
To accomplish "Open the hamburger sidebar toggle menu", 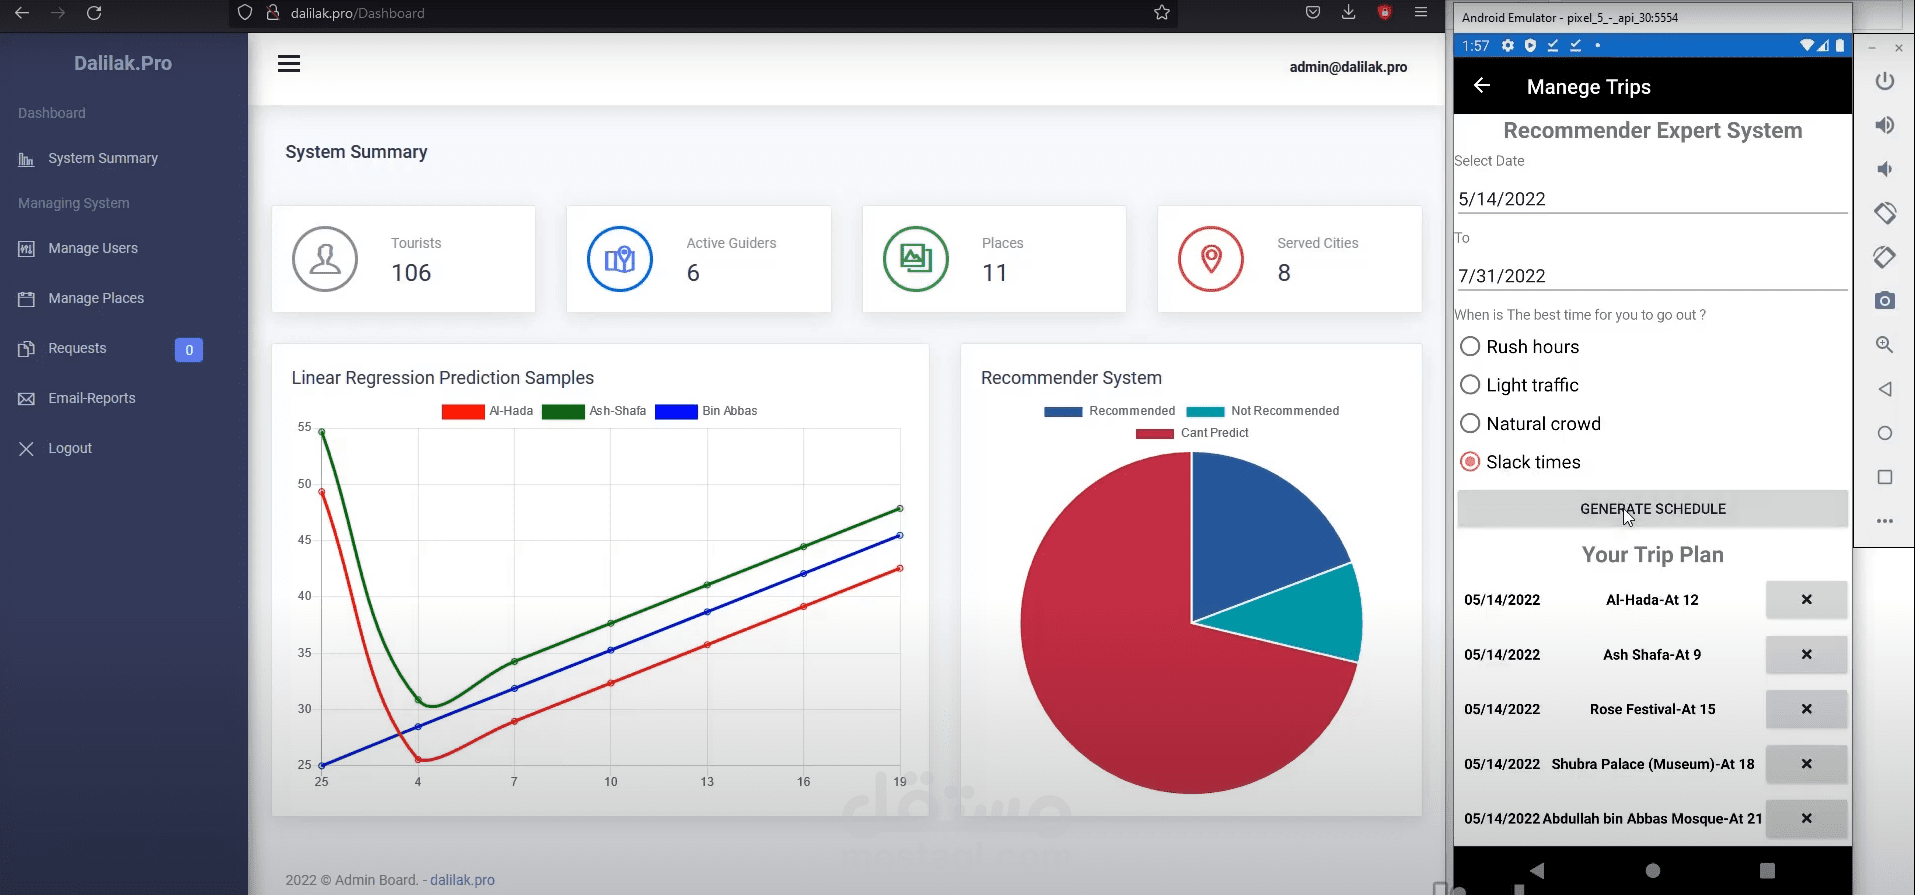I will coord(289,64).
